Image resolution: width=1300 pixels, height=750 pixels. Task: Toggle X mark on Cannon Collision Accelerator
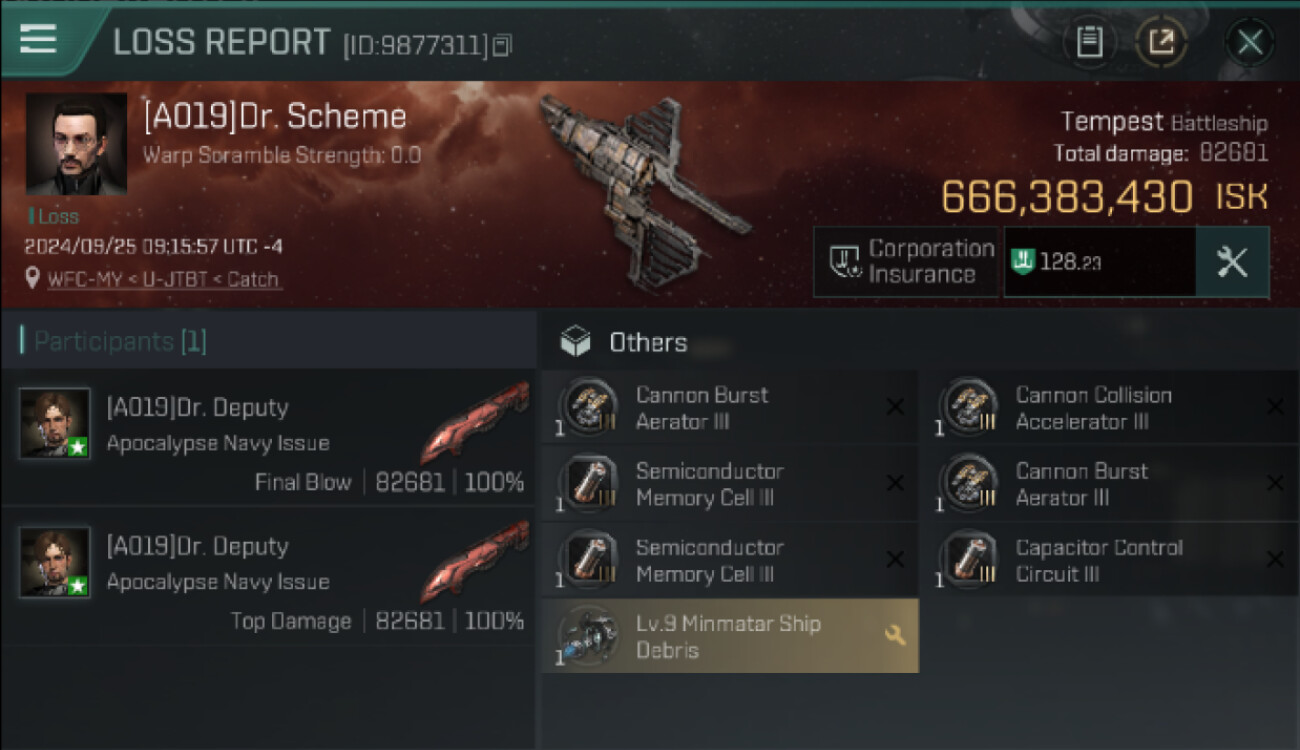1275,407
